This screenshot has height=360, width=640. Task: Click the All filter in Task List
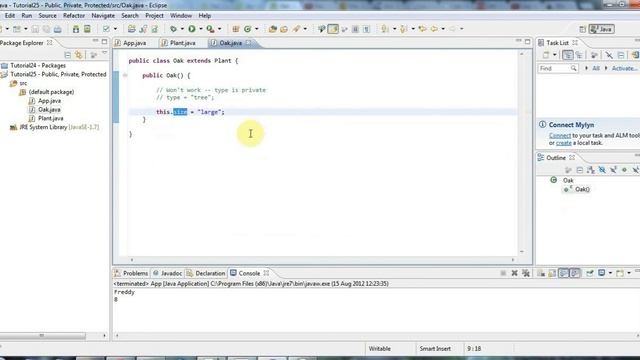[596, 68]
